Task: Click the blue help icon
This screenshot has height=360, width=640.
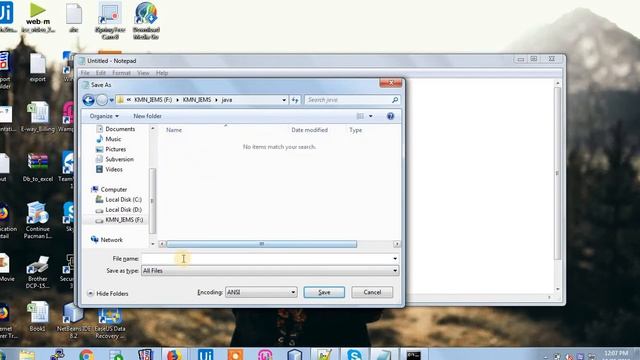Action: click(x=391, y=116)
